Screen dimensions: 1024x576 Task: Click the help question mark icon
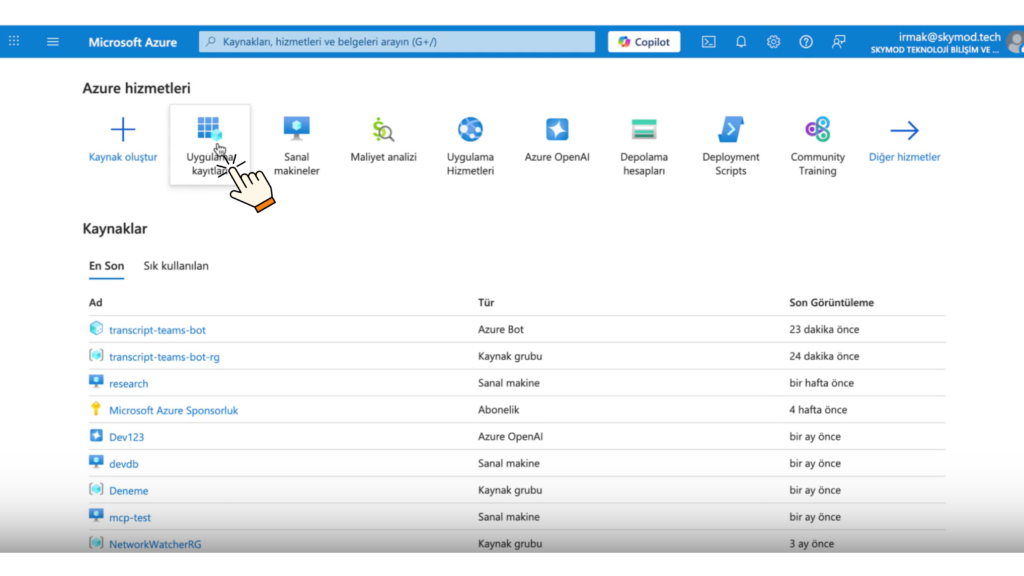point(805,41)
